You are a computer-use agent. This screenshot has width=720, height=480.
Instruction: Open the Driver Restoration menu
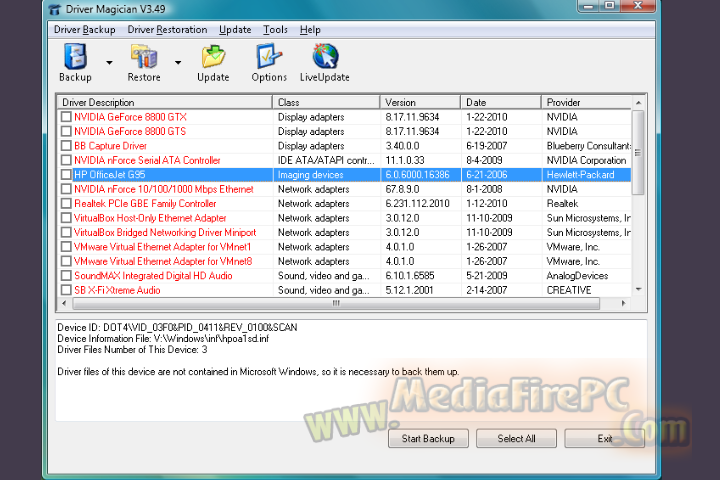[167, 30]
